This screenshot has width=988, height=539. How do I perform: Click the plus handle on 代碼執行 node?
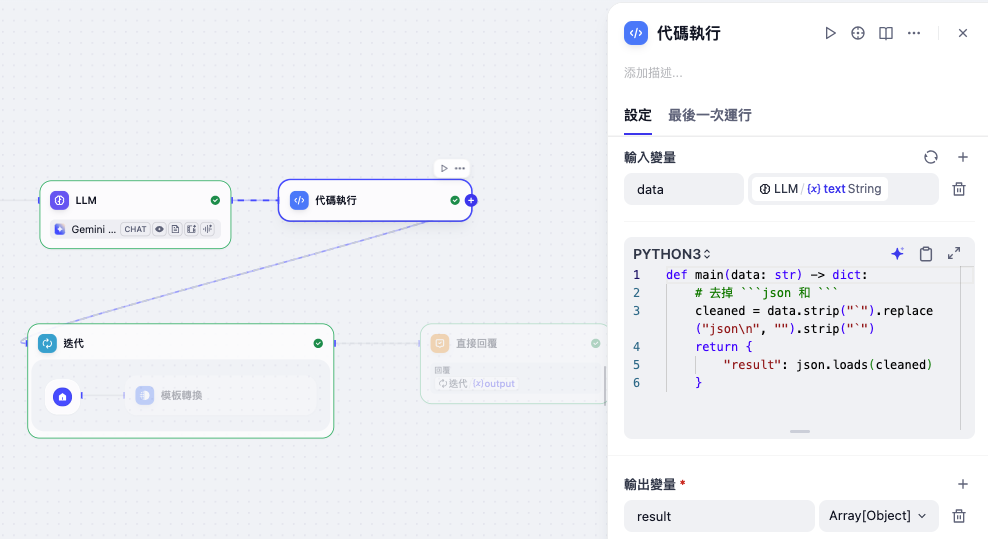point(471,200)
